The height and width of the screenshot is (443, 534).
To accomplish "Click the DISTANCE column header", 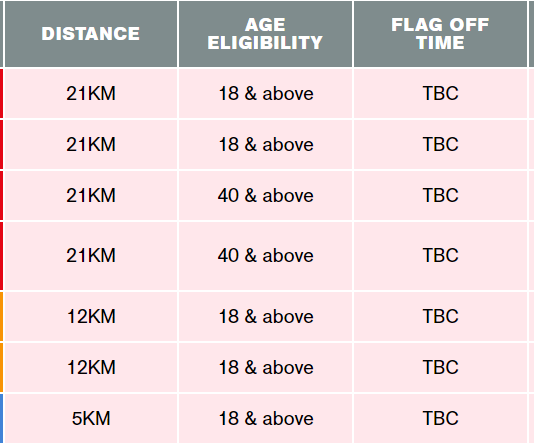I will (91, 34).
